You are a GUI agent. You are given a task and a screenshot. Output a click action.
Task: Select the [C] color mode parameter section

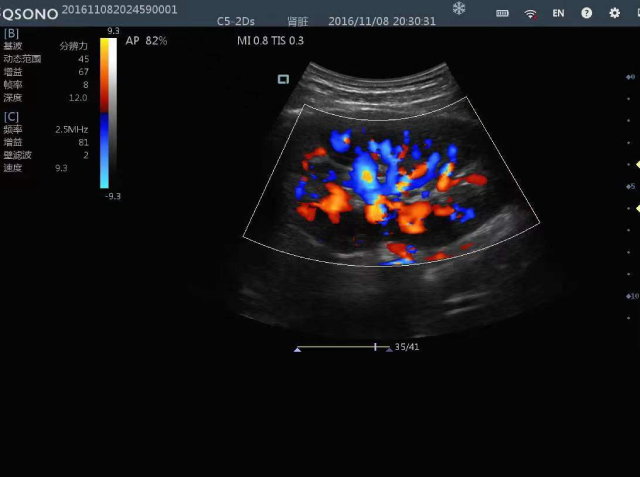click(x=11, y=116)
